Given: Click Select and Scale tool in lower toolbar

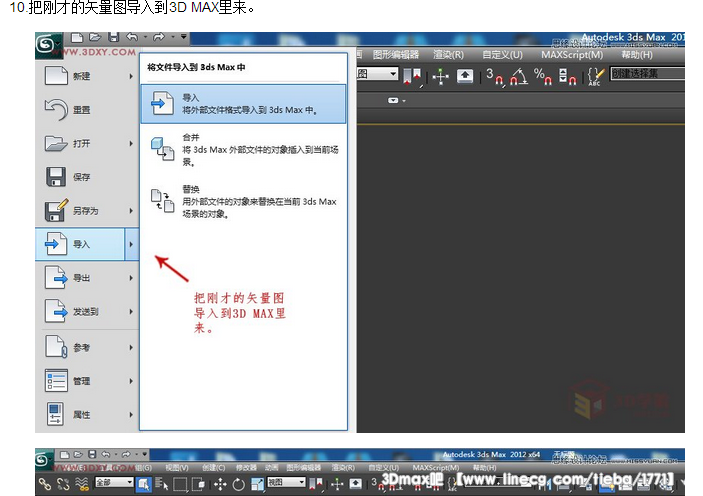Looking at the screenshot, I should point(257,484).
